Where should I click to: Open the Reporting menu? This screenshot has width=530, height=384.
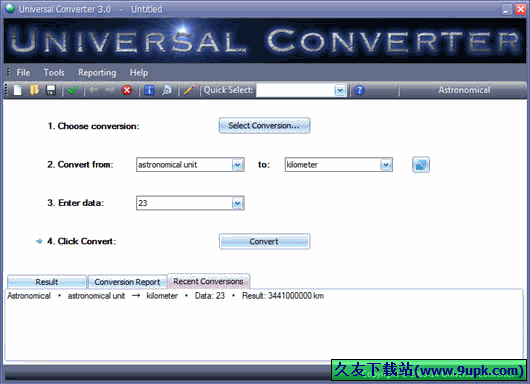click(x=97, y=73)
